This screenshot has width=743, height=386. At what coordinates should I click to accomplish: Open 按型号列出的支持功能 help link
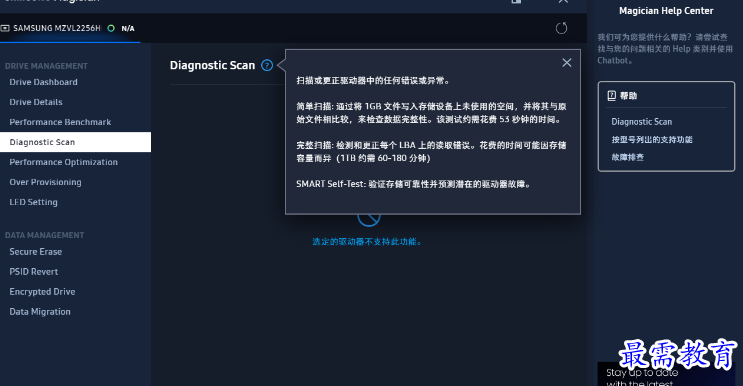(652, 139)
